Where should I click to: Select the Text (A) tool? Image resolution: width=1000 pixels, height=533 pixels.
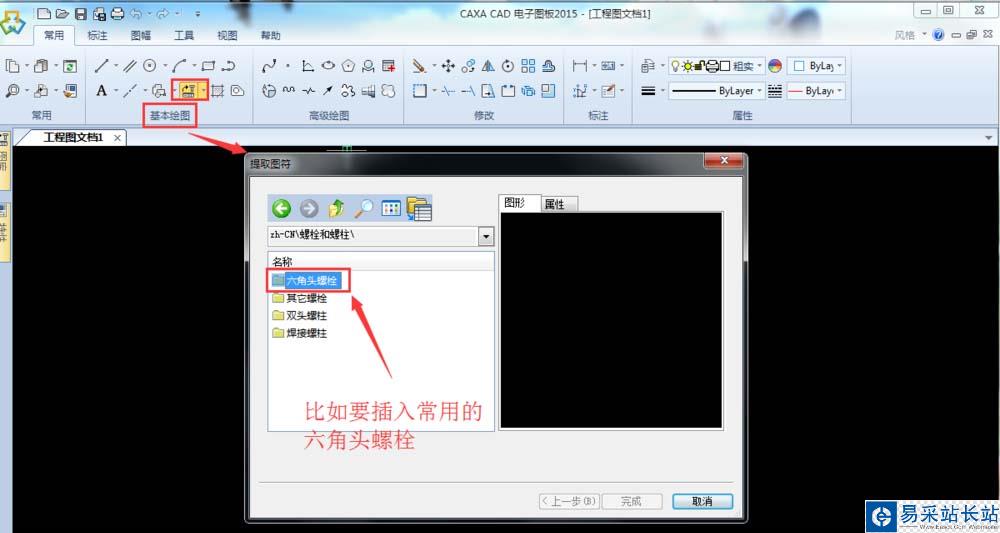[101, 91]
